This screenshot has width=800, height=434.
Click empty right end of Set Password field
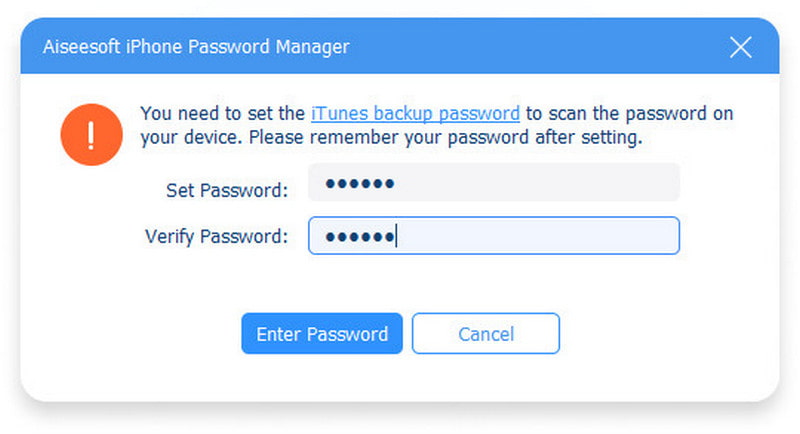pyautogui.click(x=640, y=183)
